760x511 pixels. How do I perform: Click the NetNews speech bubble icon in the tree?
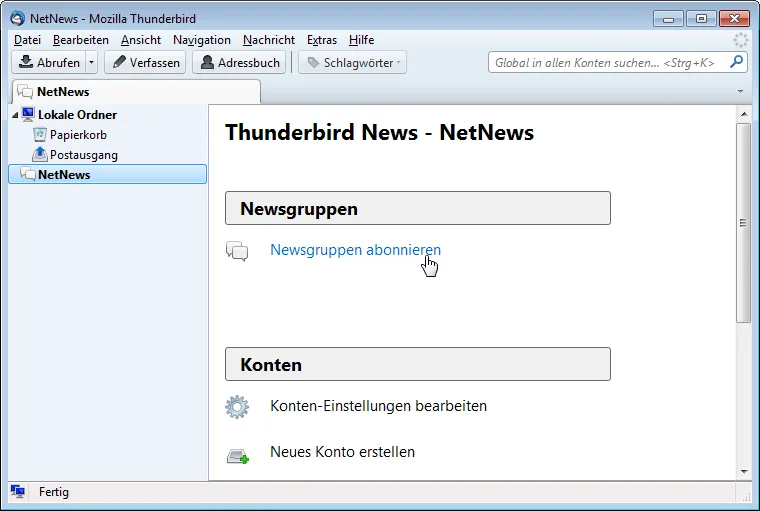coord(28,174)
